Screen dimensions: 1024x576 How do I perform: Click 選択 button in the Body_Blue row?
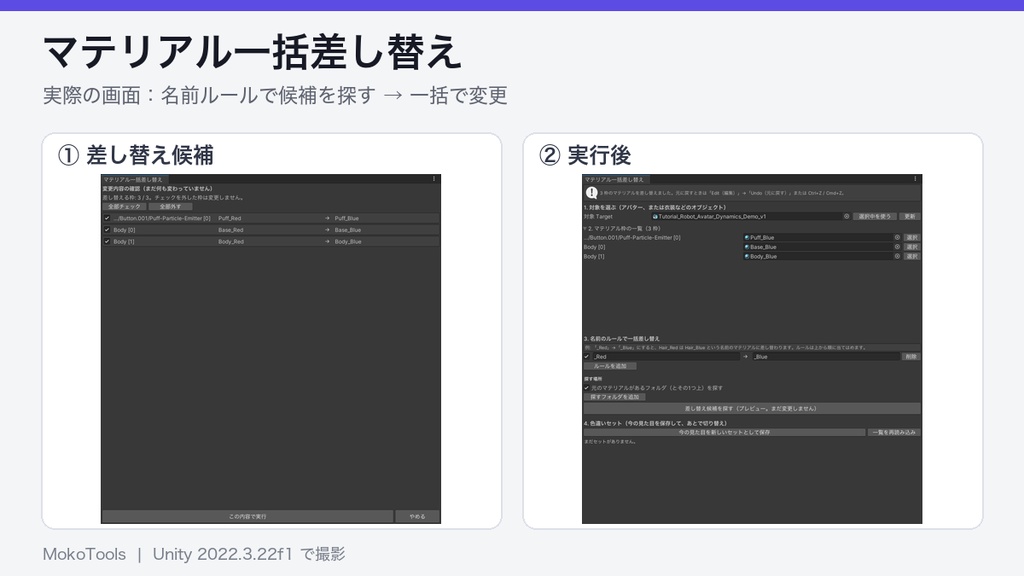click(x=912, y=257)
